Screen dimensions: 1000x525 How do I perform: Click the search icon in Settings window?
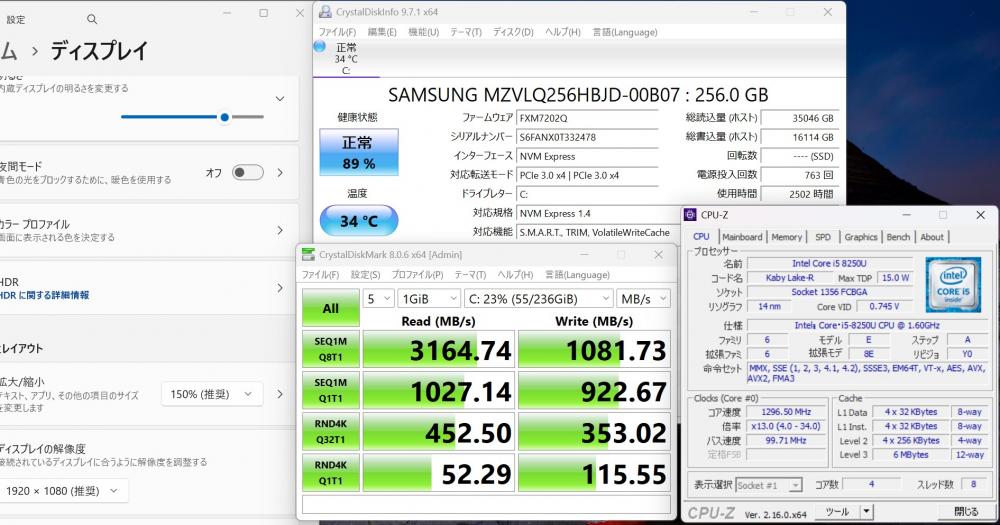click(92, 20)
